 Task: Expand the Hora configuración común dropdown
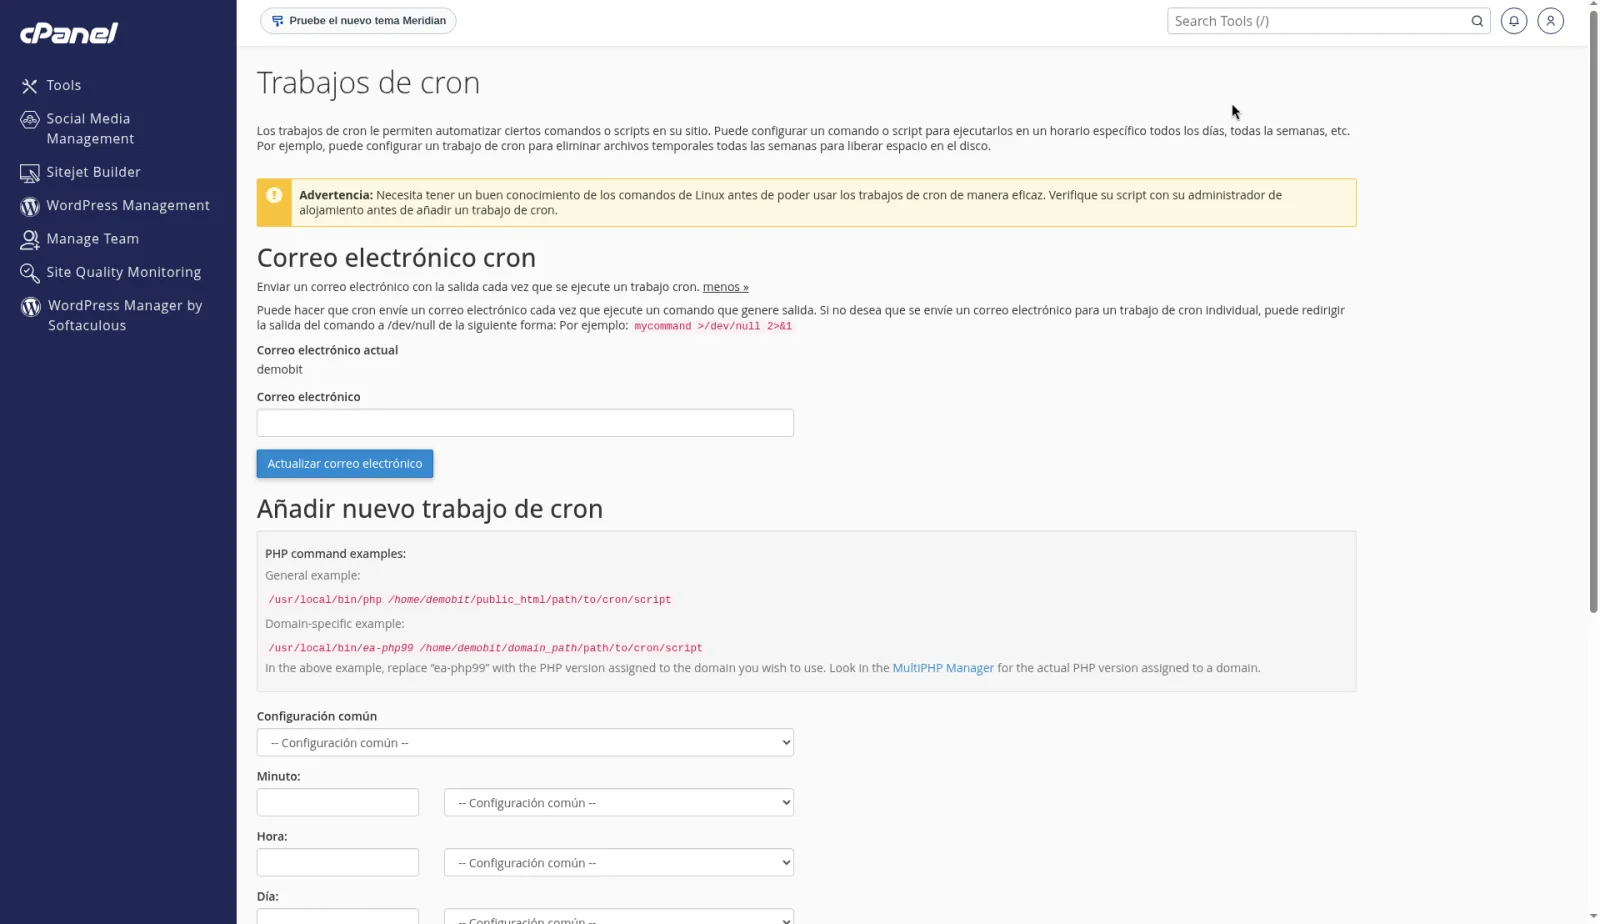pos(619,863)
